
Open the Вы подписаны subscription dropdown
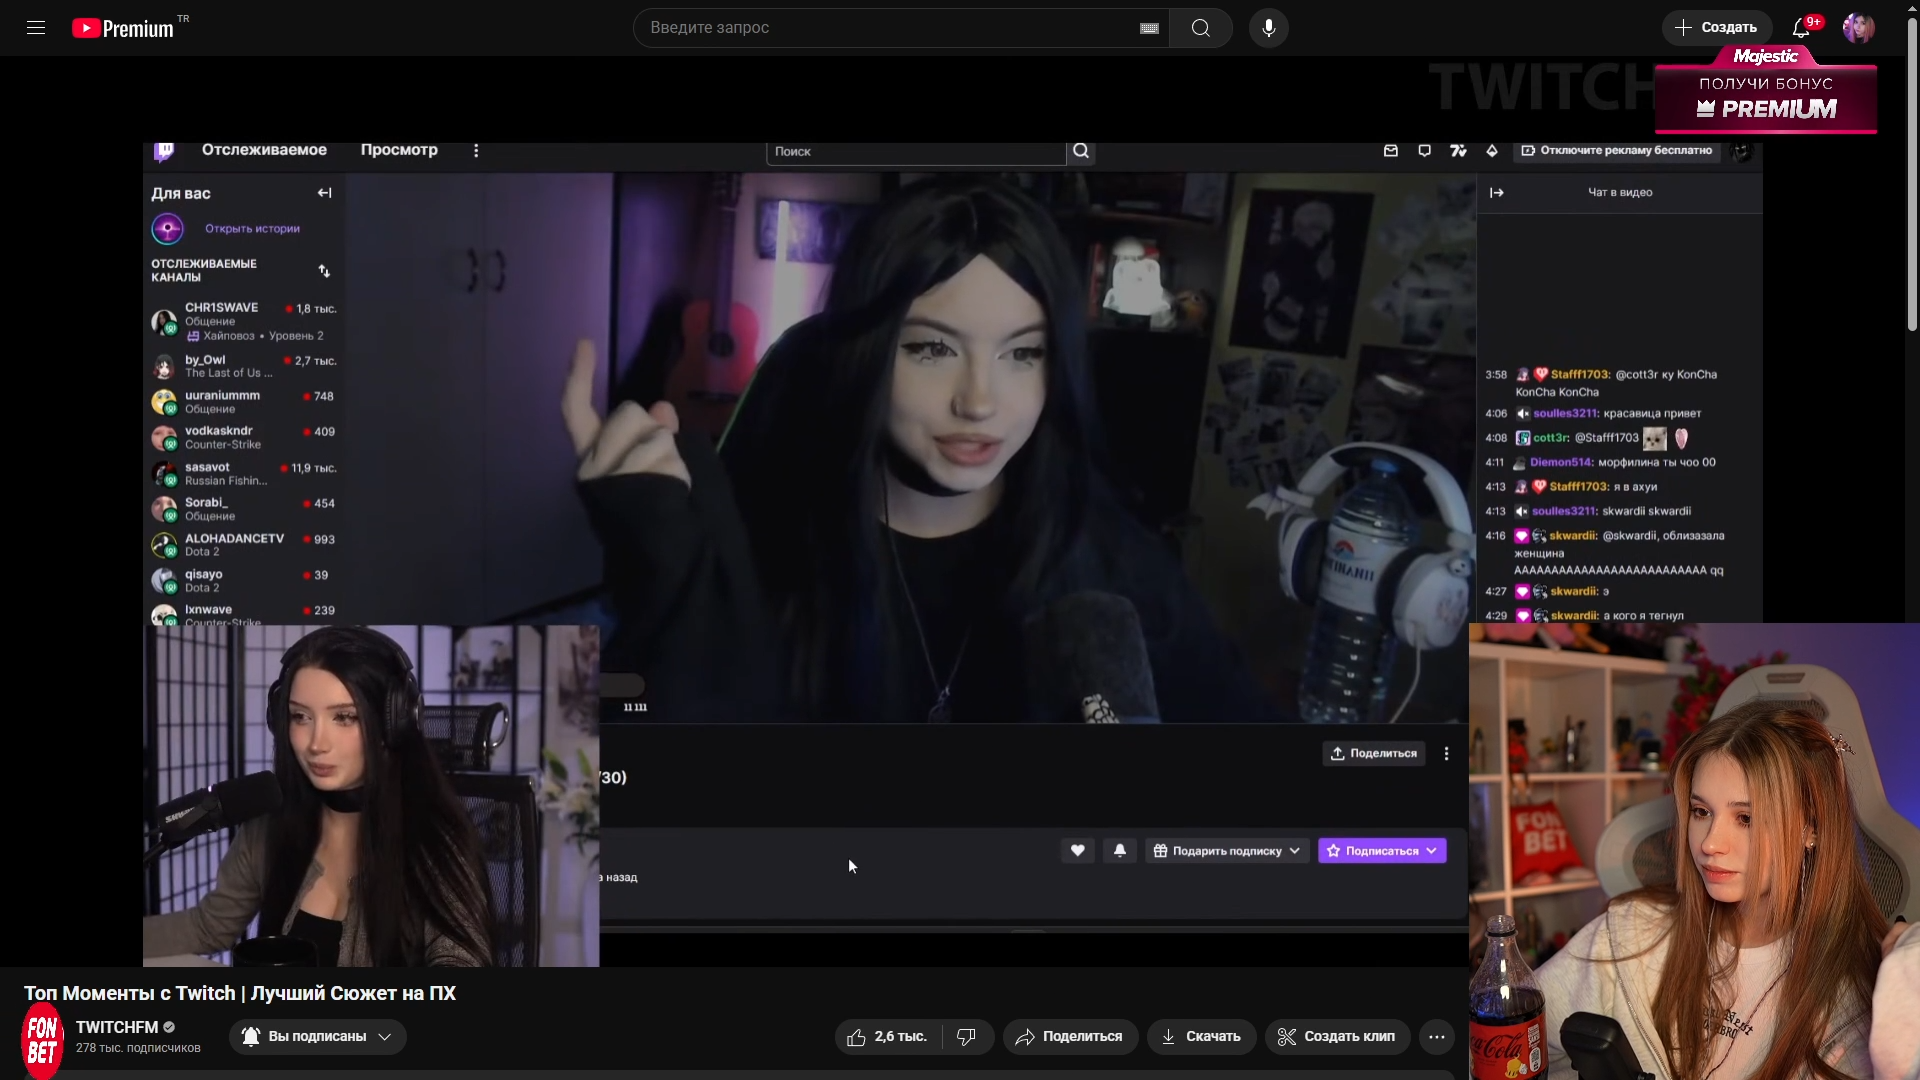click(x=318, y=1037)
